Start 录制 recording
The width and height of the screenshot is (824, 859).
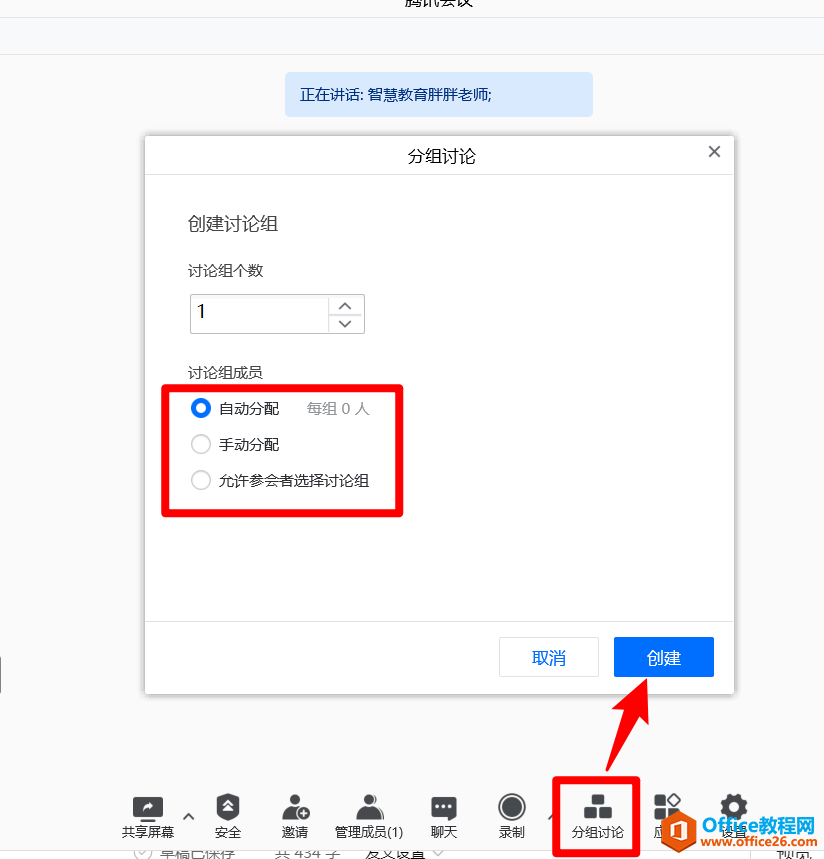[512, 816]
